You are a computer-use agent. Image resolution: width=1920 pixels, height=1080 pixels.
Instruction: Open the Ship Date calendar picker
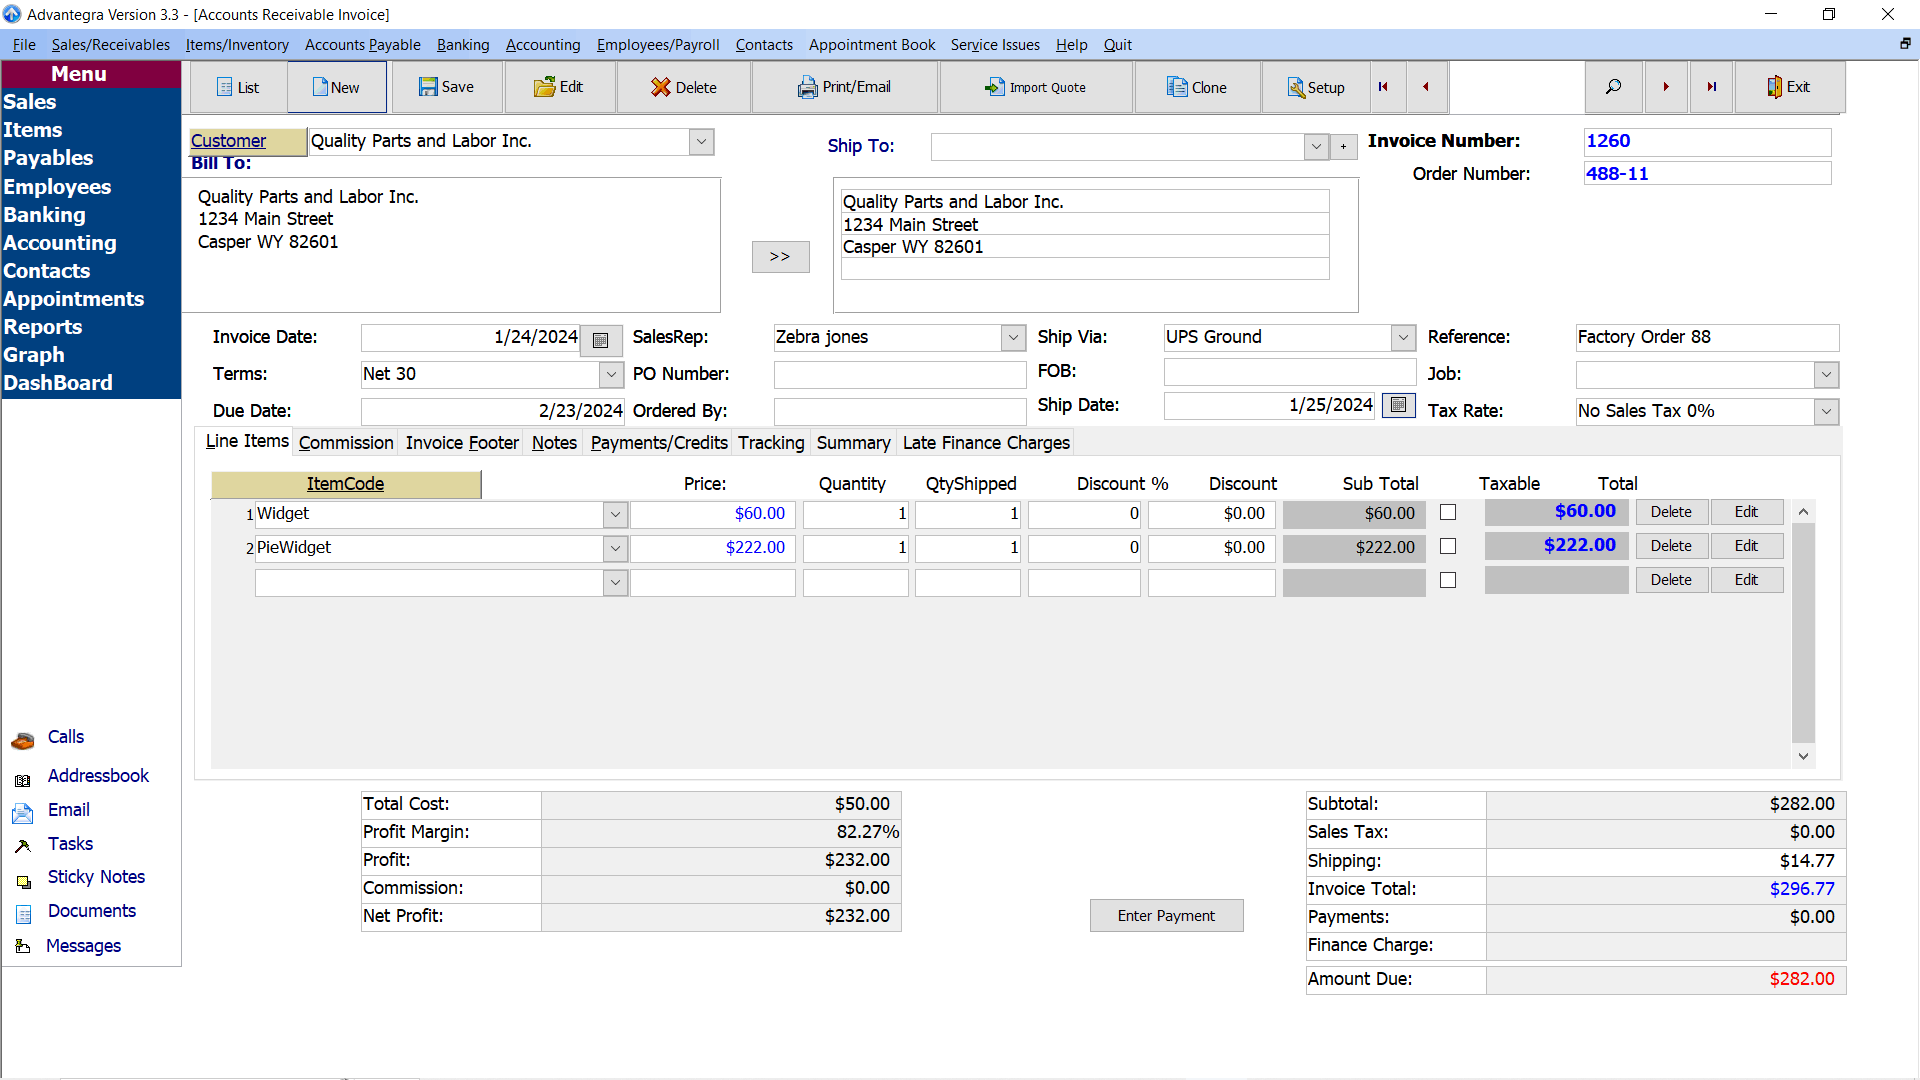click(1399, 405)
